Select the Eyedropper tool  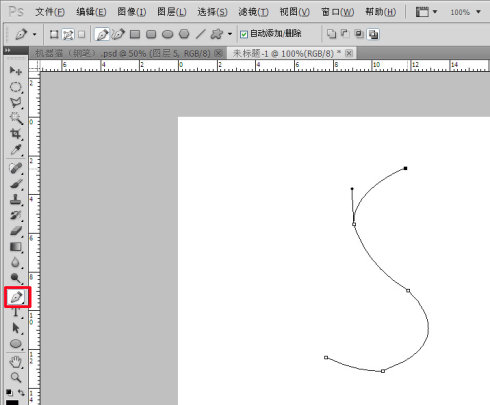[15, 150]
